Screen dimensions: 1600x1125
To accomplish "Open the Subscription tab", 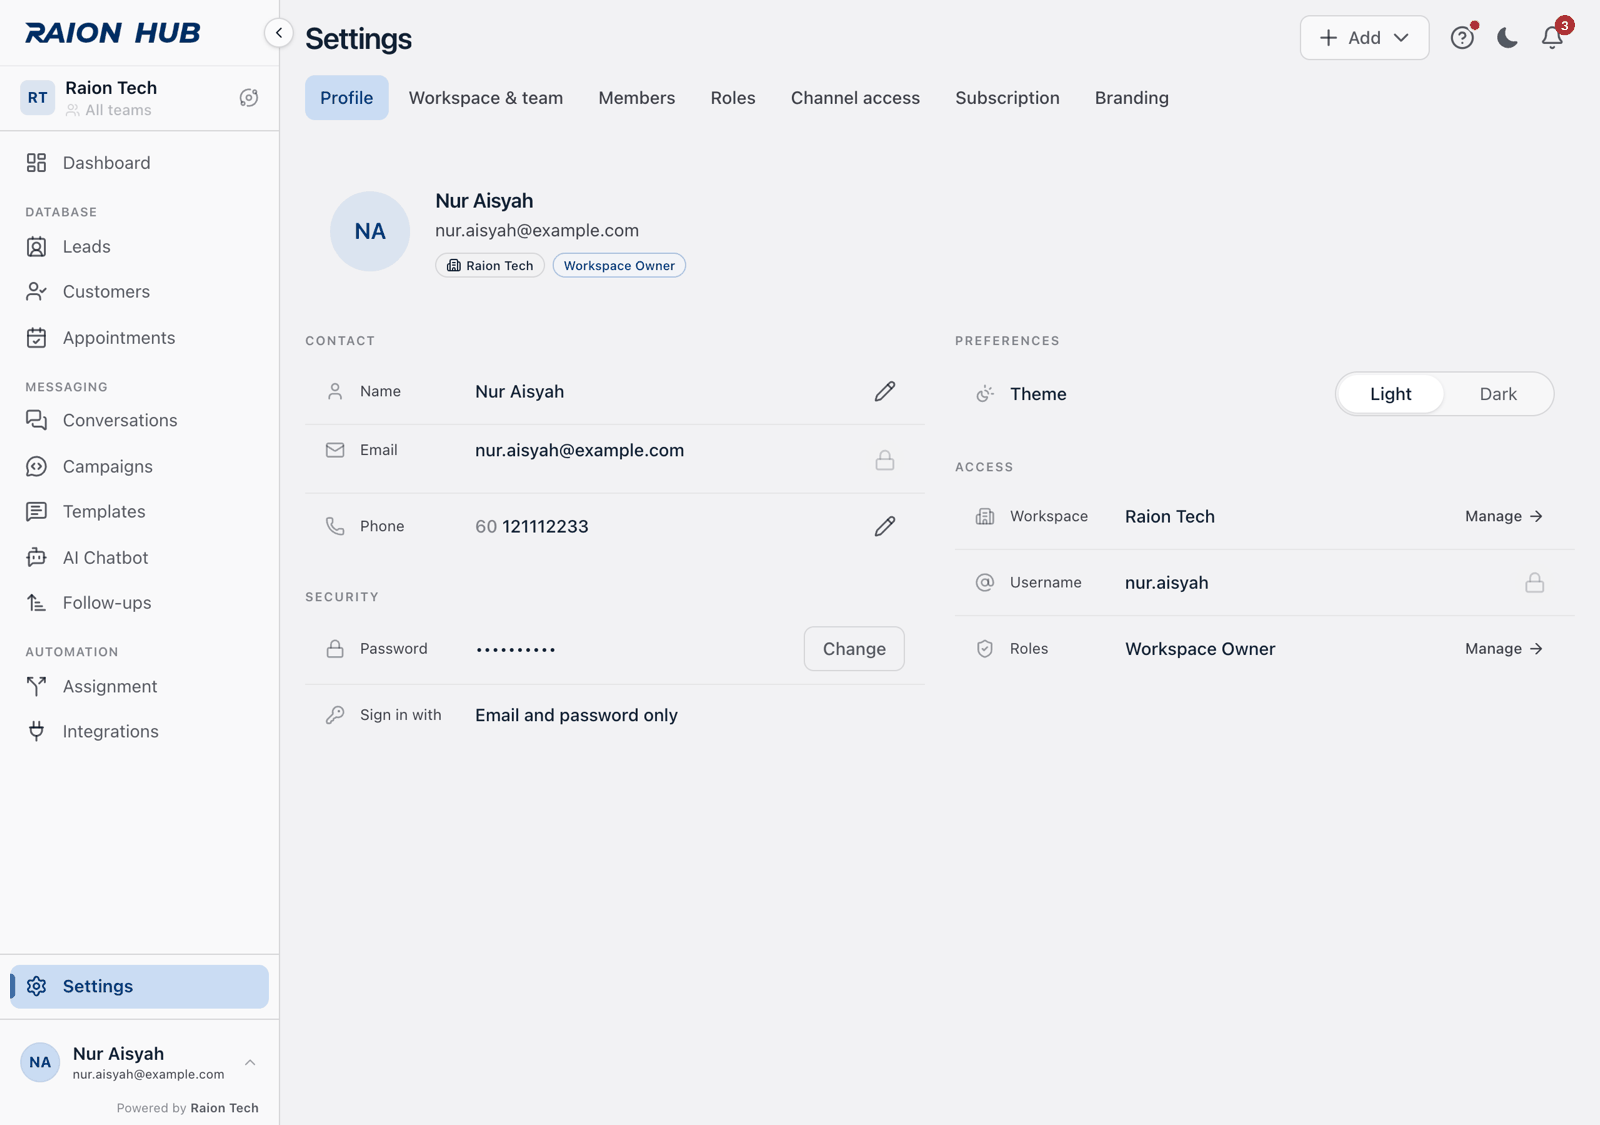I will 1007,98.
